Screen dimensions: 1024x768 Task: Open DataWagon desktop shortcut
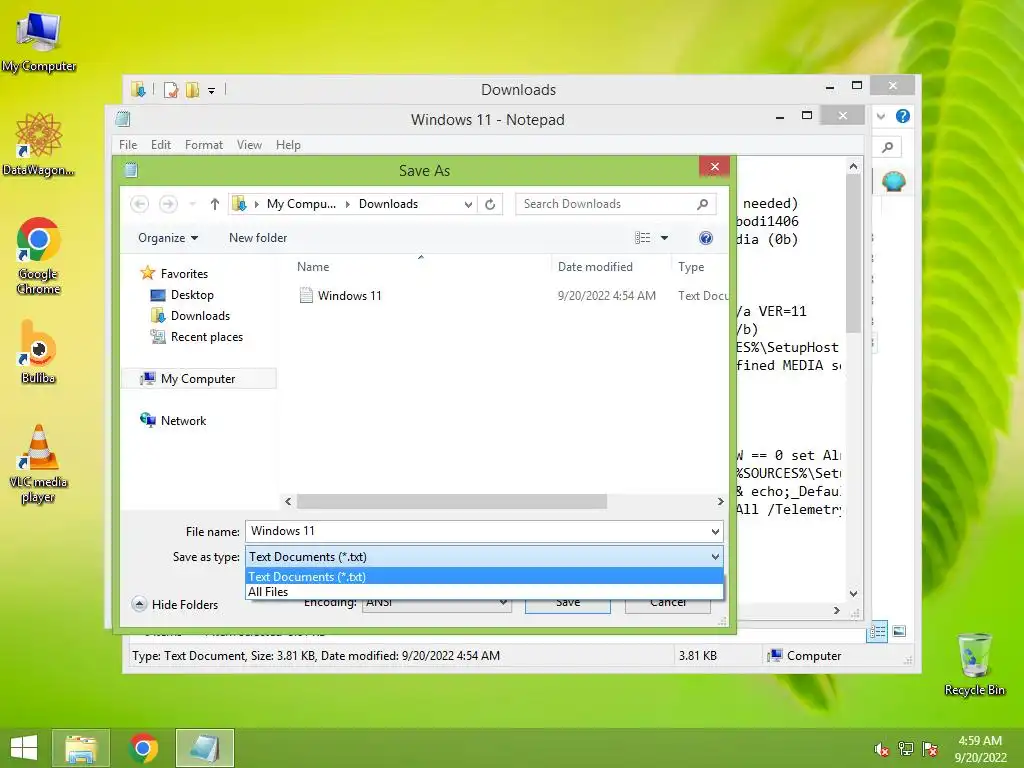(x=39, y=144)
